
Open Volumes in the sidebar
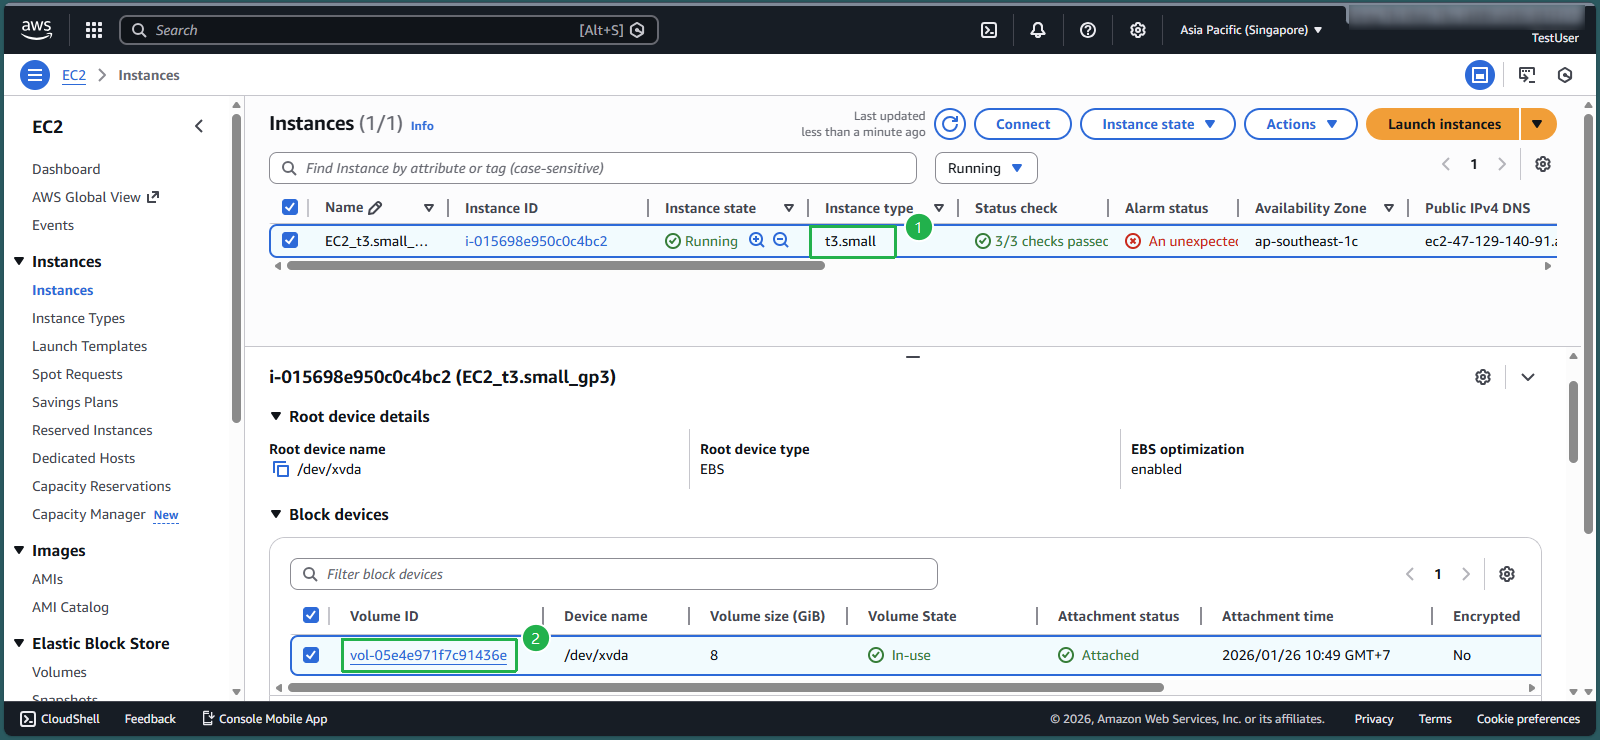(x=59, y=672)
